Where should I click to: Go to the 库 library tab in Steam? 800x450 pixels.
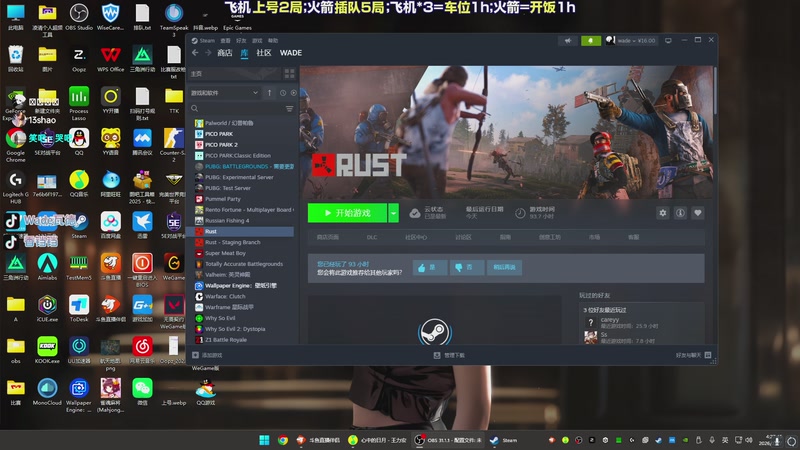(x=244, y=53)
